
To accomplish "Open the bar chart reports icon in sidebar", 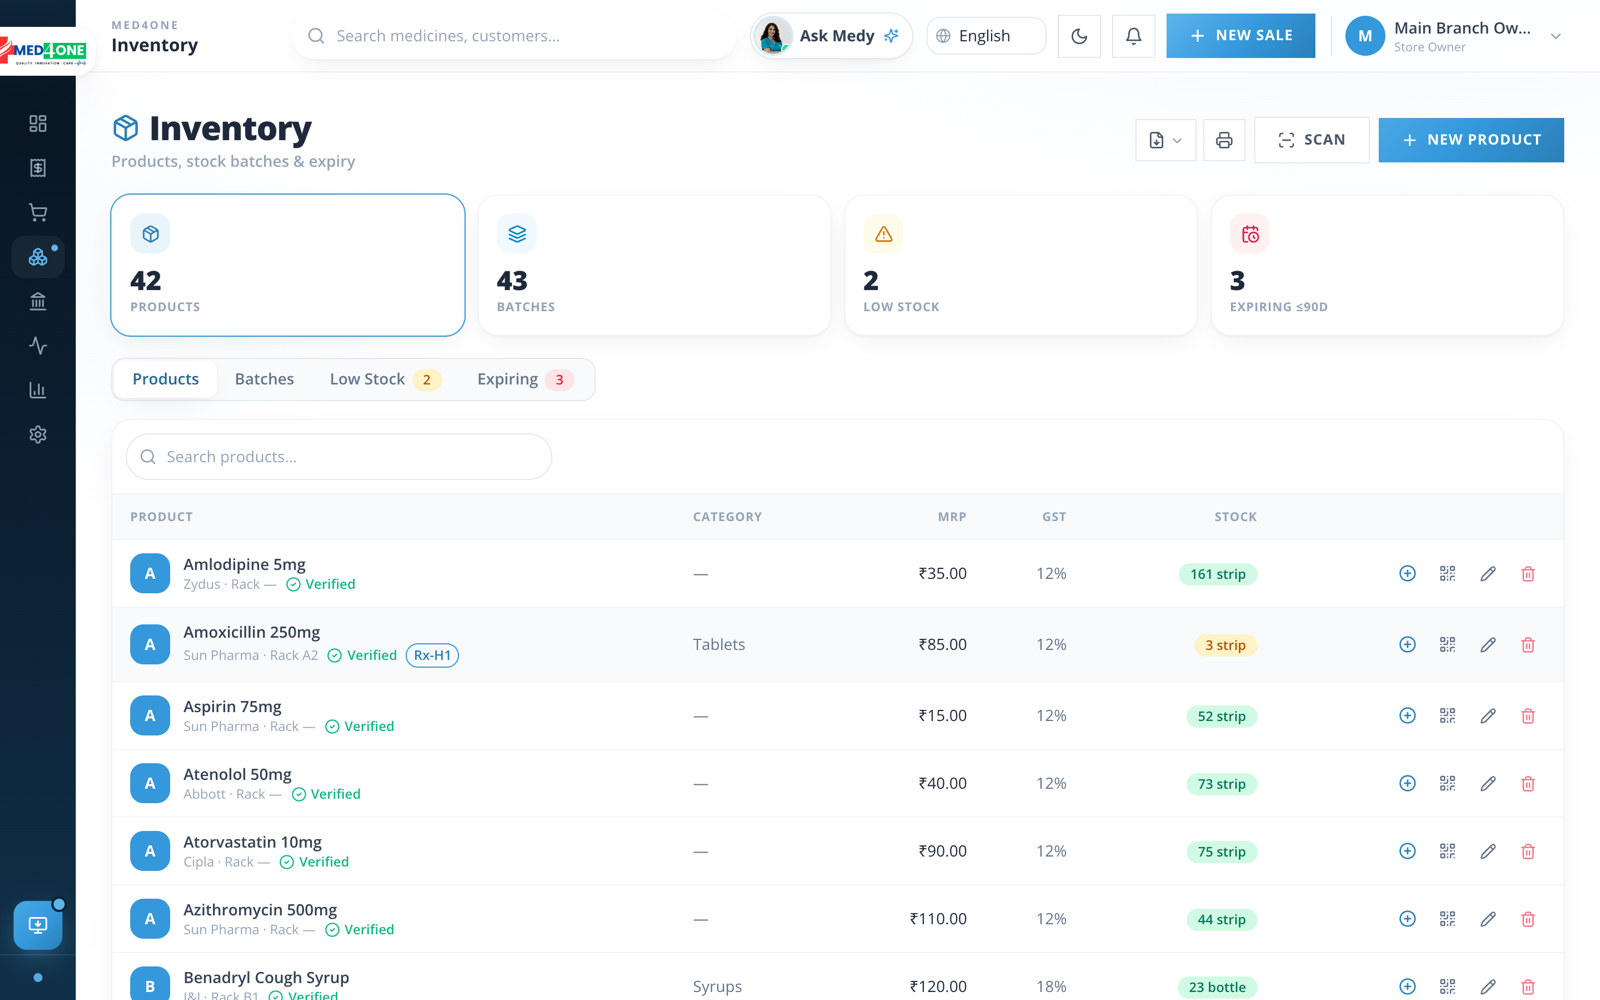I will 38,390.
